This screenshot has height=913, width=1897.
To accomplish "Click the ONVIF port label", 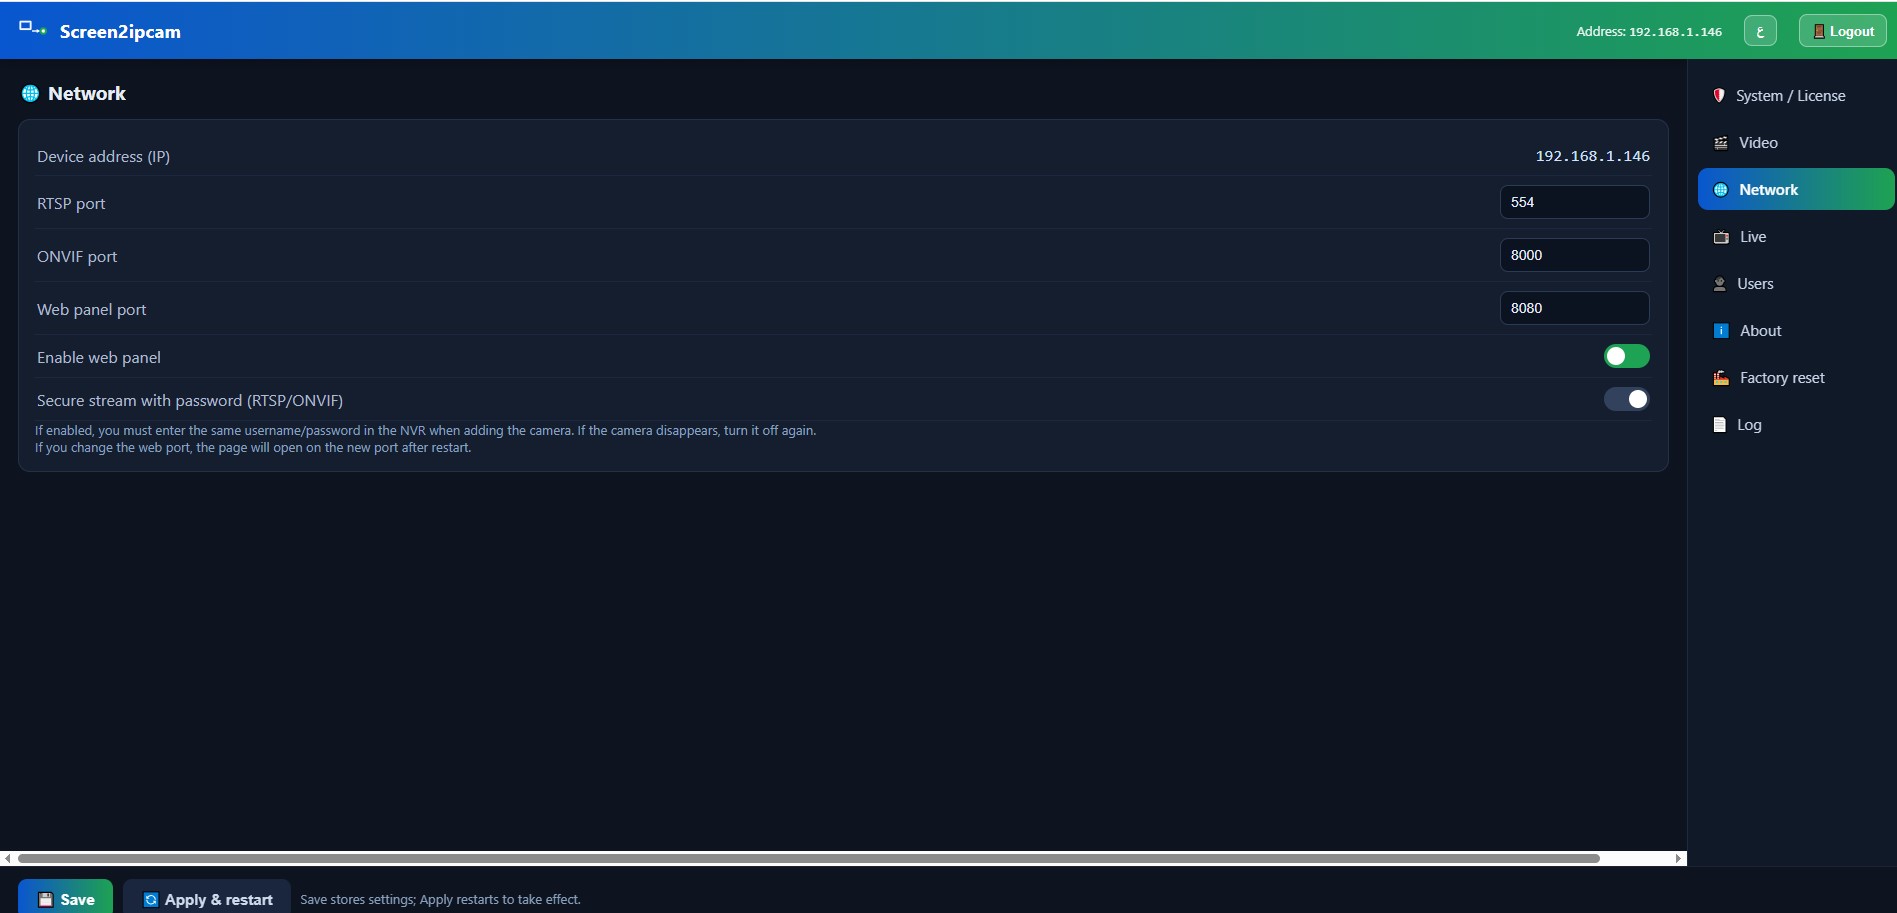I will (x=77, y=257).
